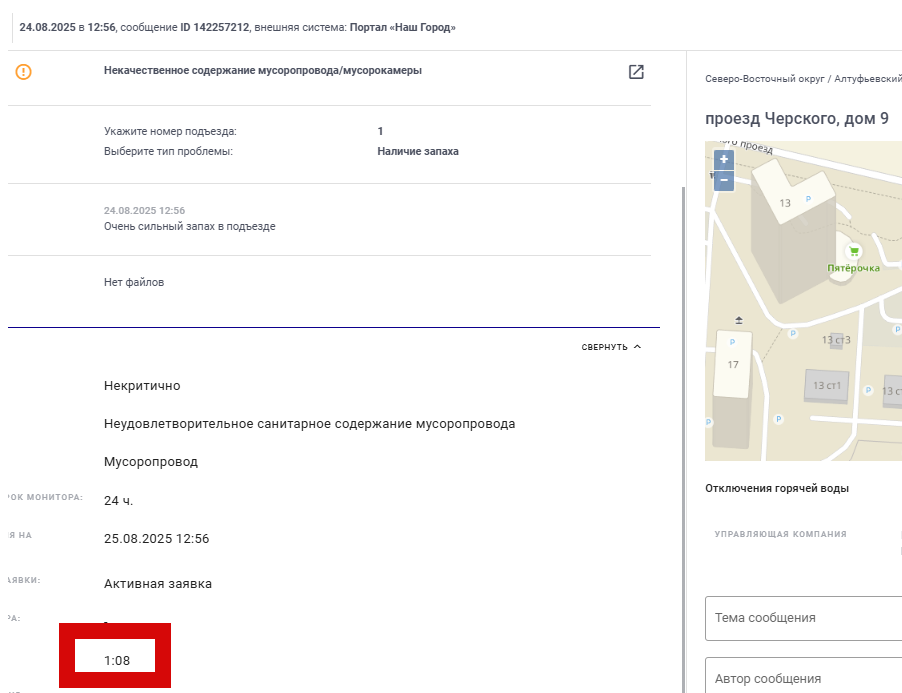The image size is (902, 693).
Task: Click building 13 ст1 on the map
Action: click(827, 385)
